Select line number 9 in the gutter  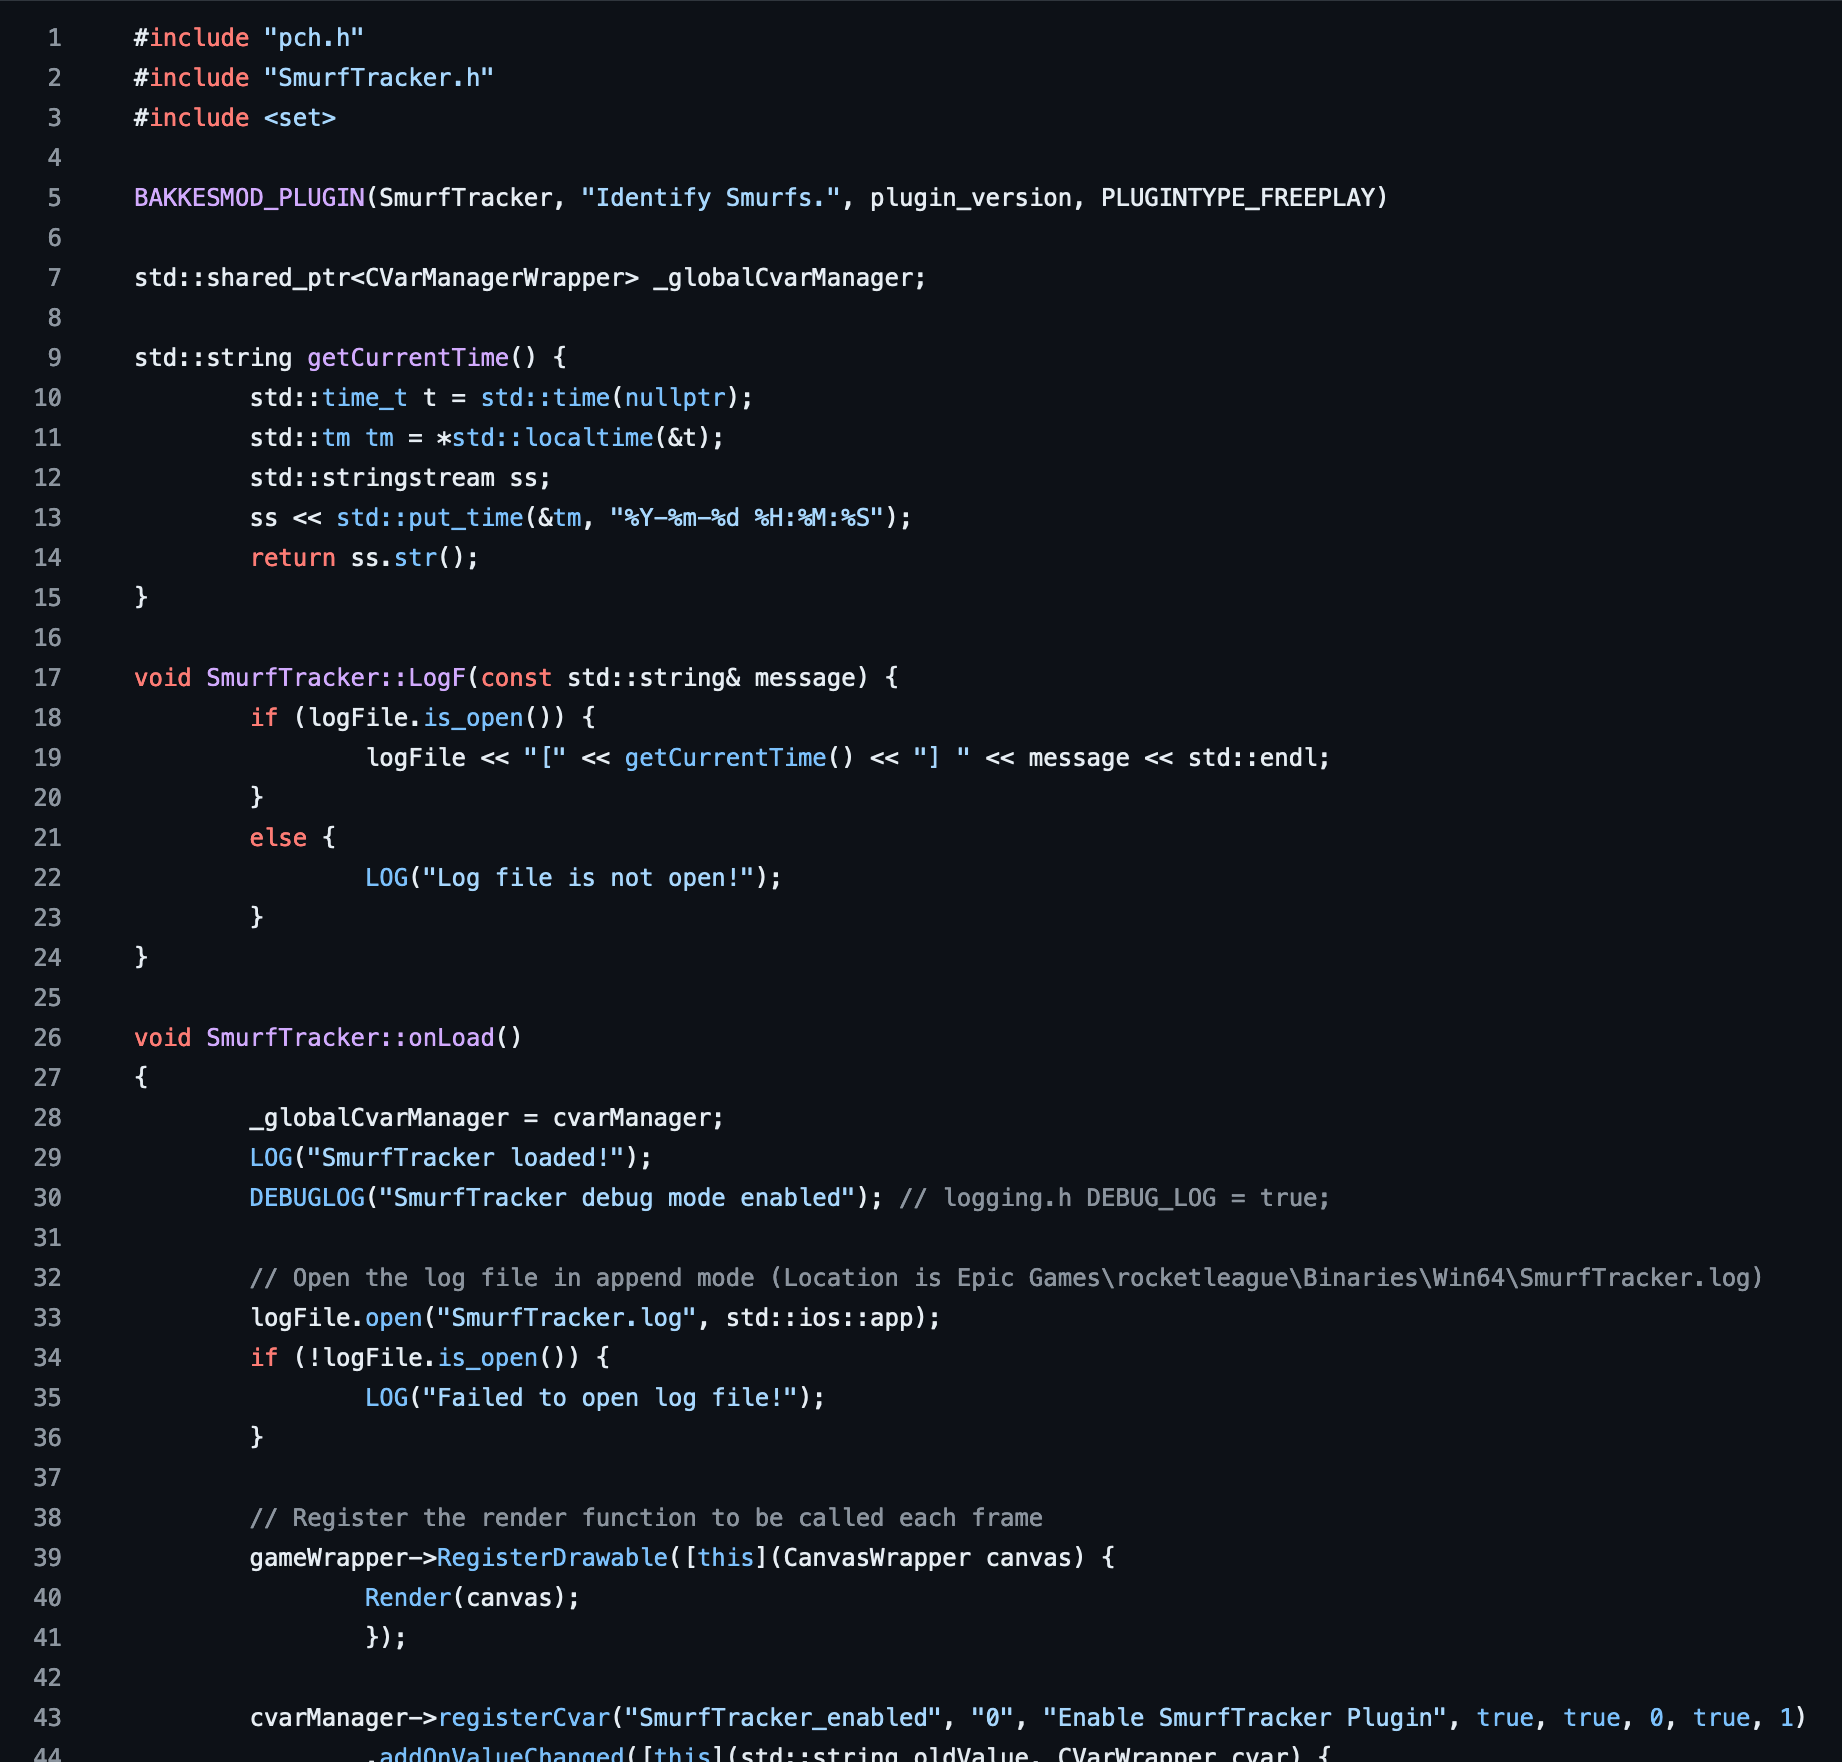point(55,358)
